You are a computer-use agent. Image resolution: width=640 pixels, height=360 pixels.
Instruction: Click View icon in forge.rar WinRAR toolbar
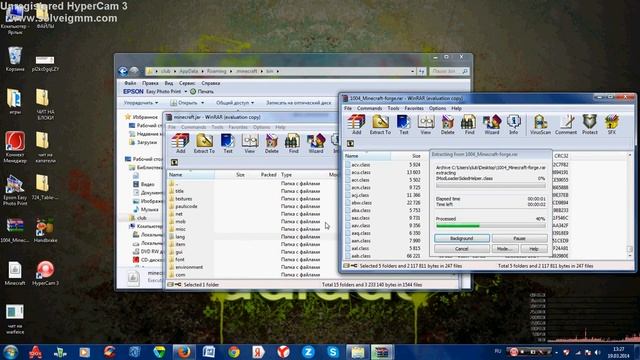point(425,124)
